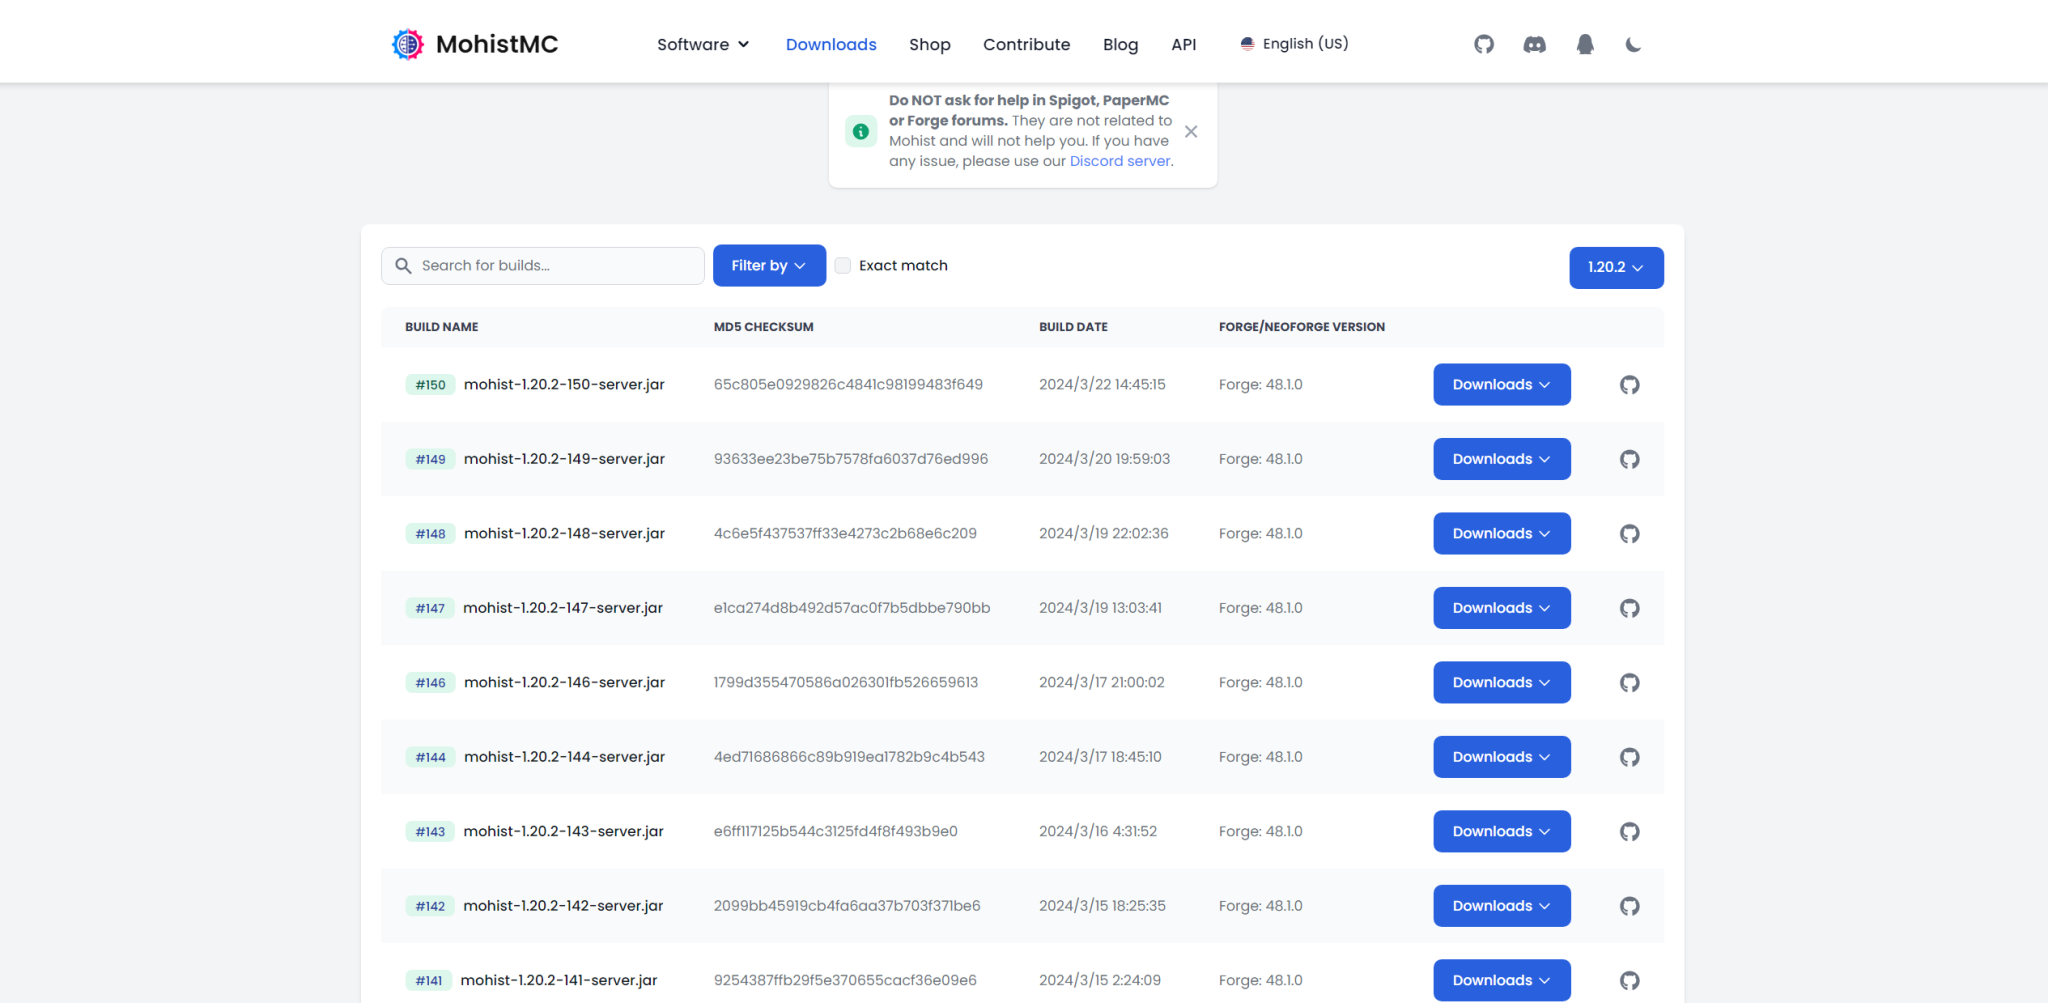Click the green info icon in the notice
The width and height of the screenshot is (2048, 1003).
pos(860,131)
